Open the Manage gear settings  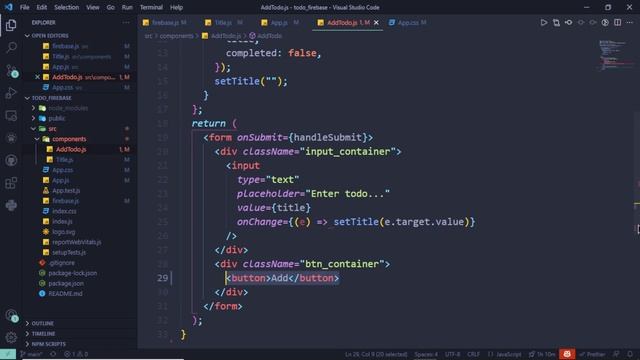click(x=11, y=337)
